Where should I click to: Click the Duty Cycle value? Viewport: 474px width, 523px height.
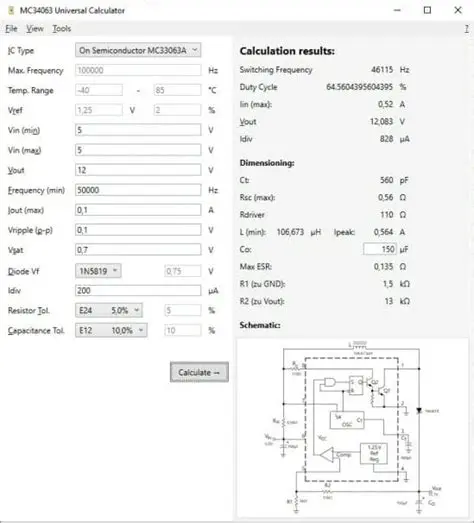click(x=360, y=87)
